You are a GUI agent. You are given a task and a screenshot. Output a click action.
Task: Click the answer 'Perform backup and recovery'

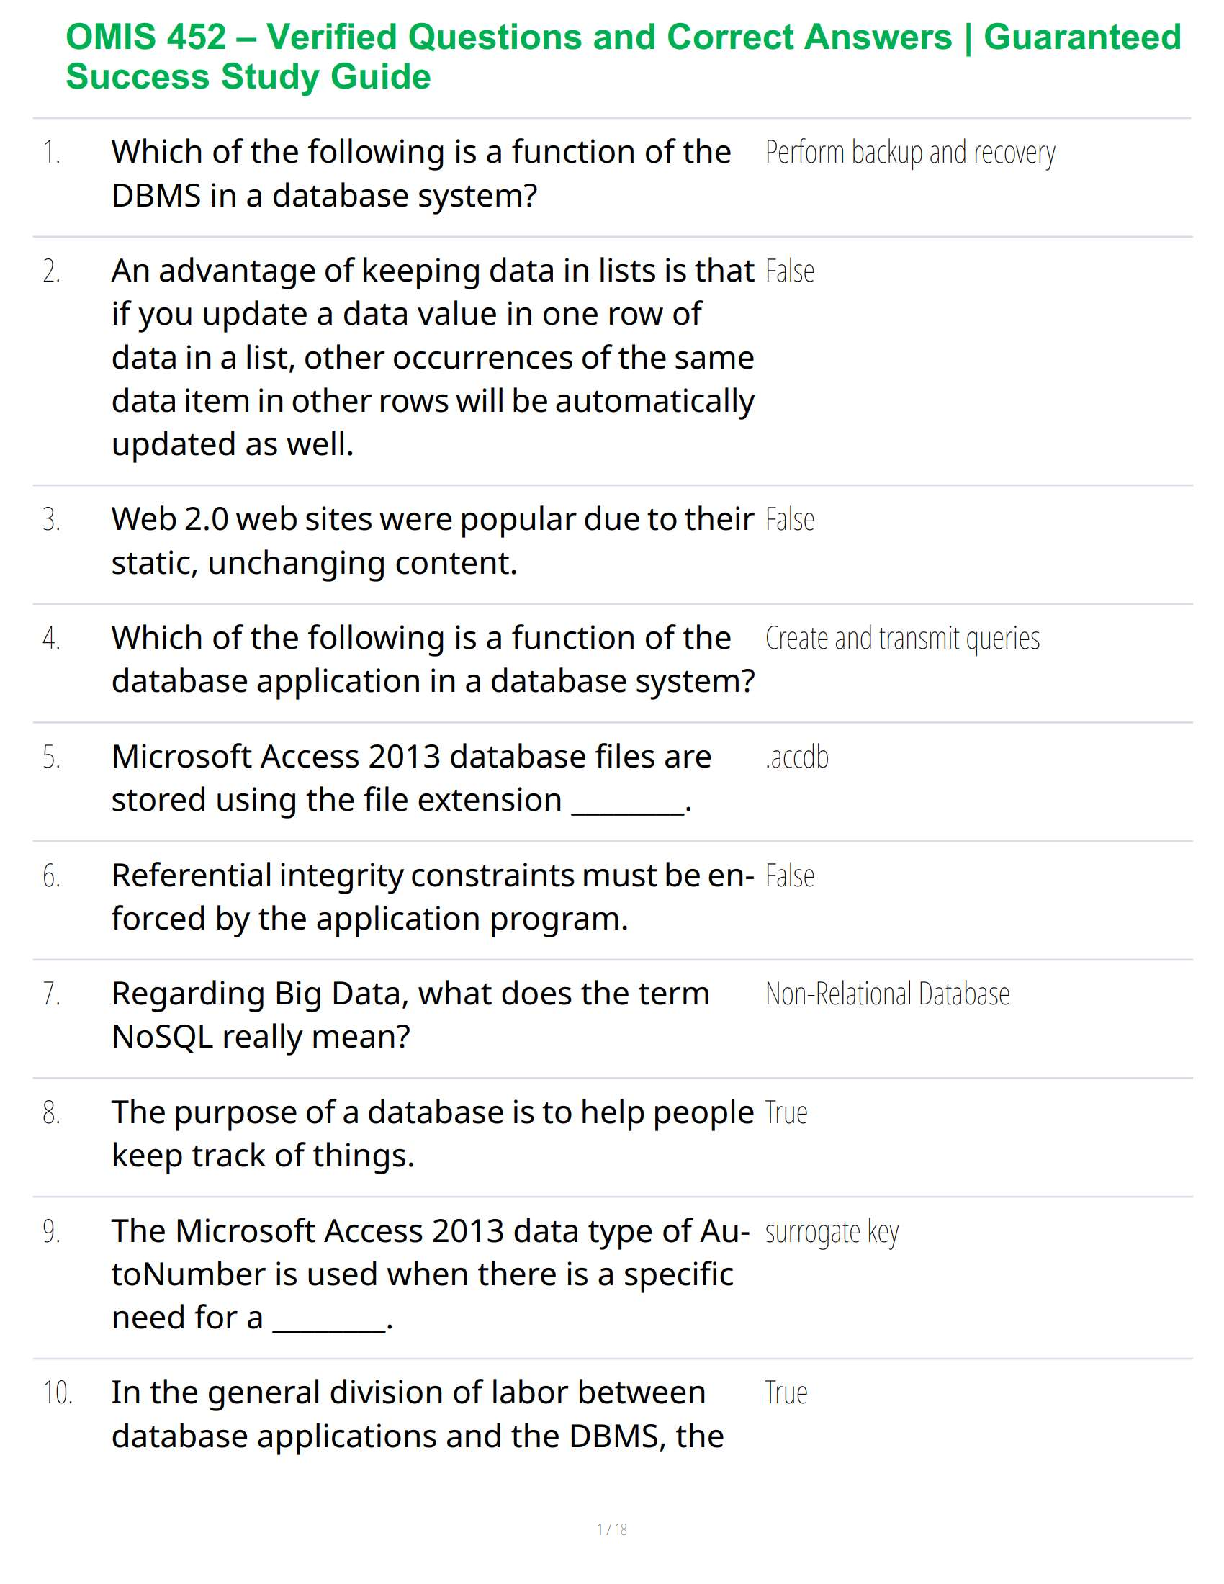point(910,153)
